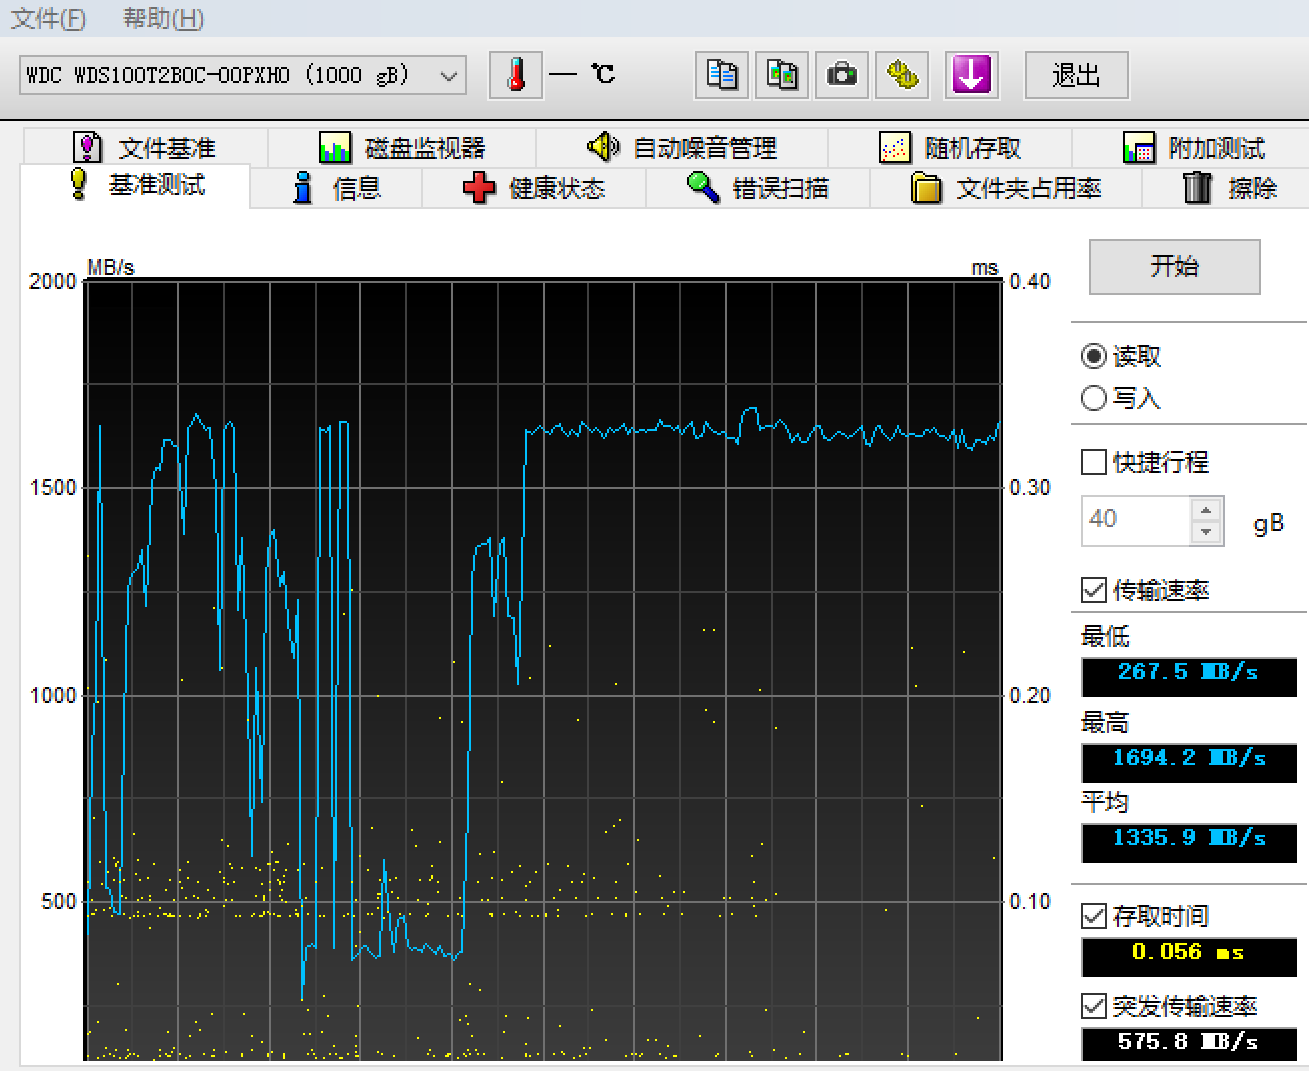Click the access time value 0.056 ms

(x=1189, y=956)
